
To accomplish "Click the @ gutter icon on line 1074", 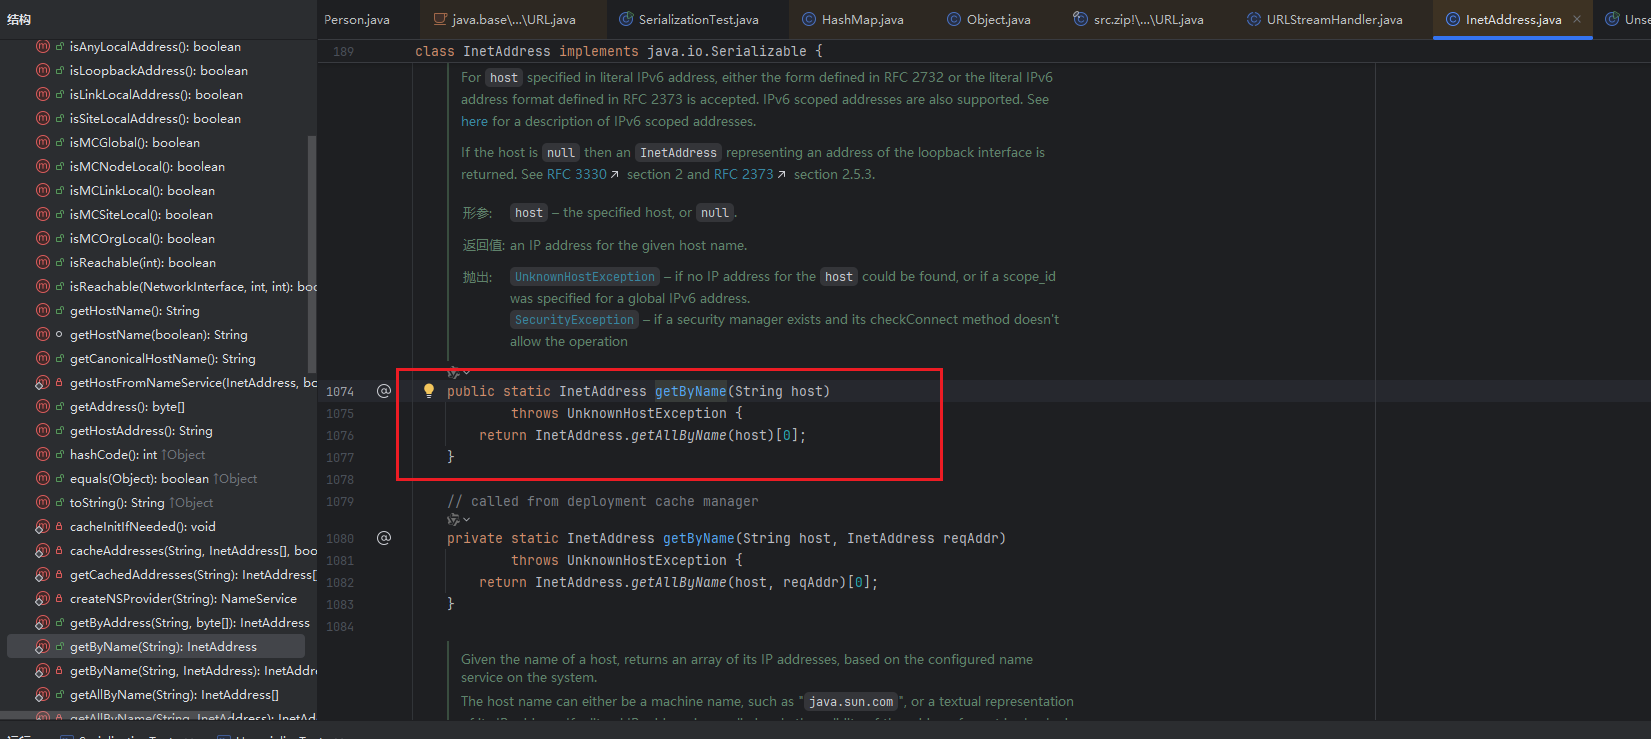I will click(383, 391).
